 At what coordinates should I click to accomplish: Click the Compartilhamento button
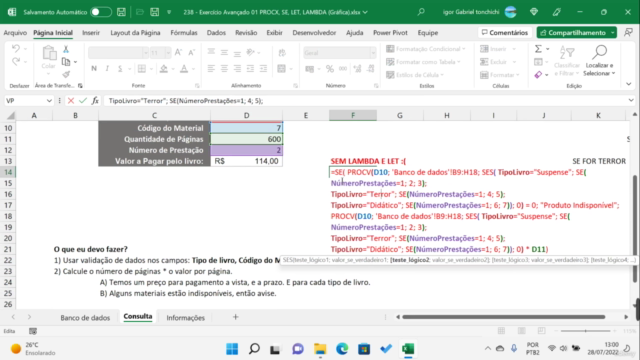coord(576,33)
